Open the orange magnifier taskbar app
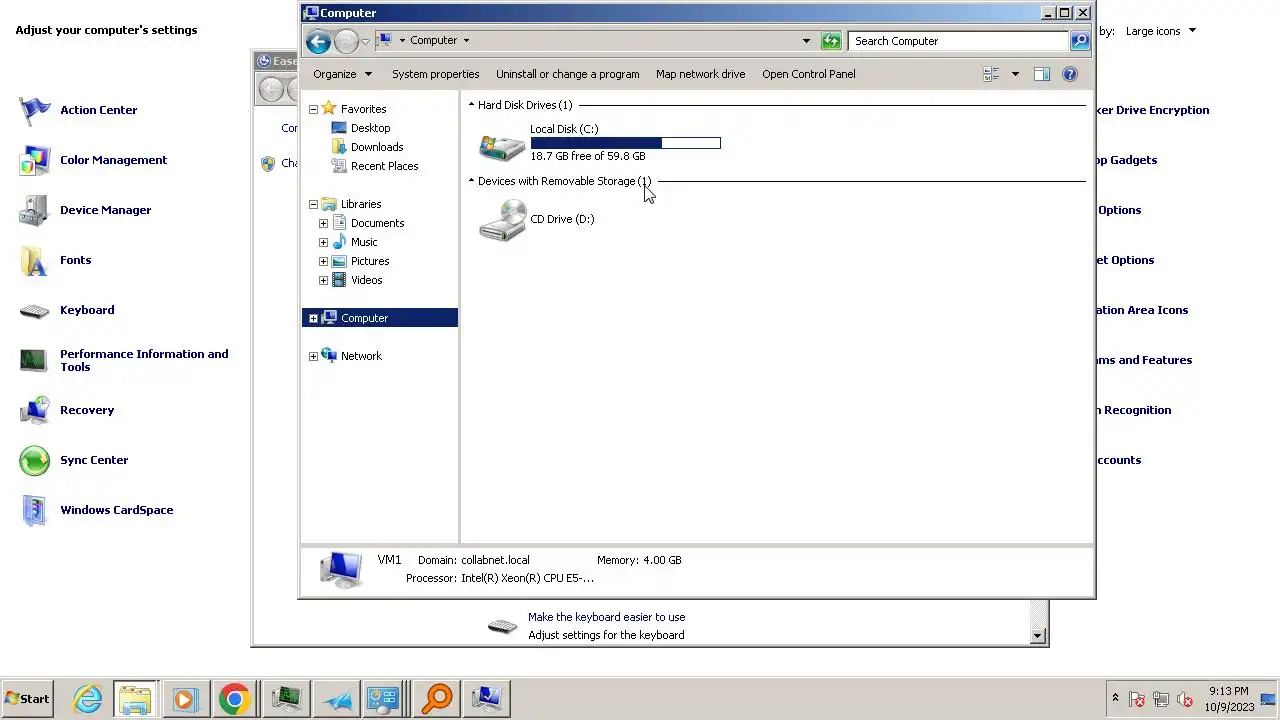 (x=437, y=699)
